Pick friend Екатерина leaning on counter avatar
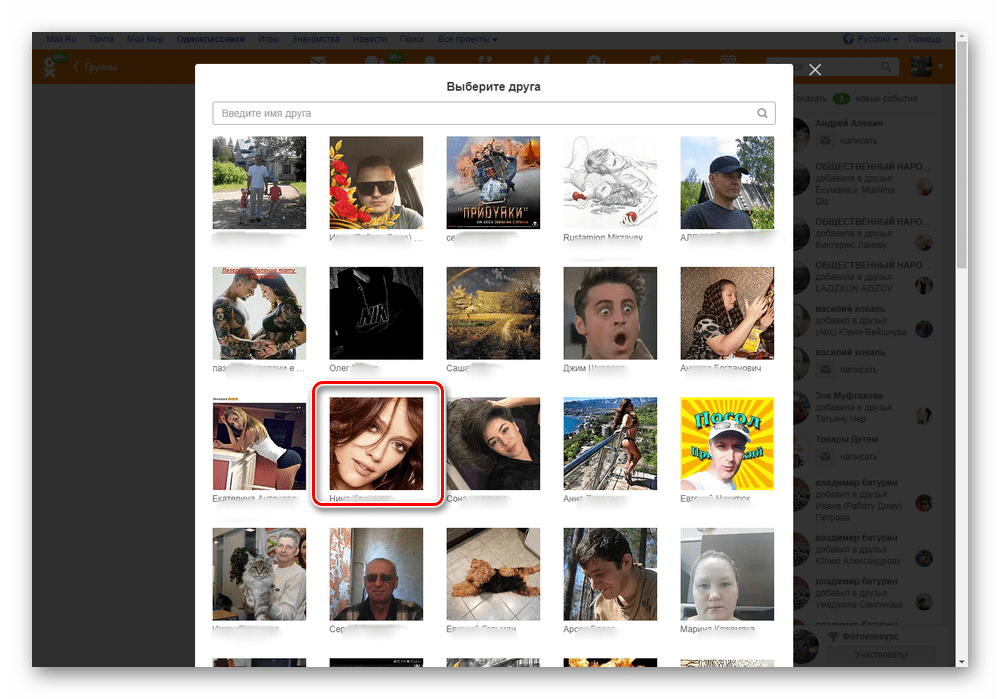Image resolution: width=1000 pixels, height=699 pixels. tap(259, 444)
